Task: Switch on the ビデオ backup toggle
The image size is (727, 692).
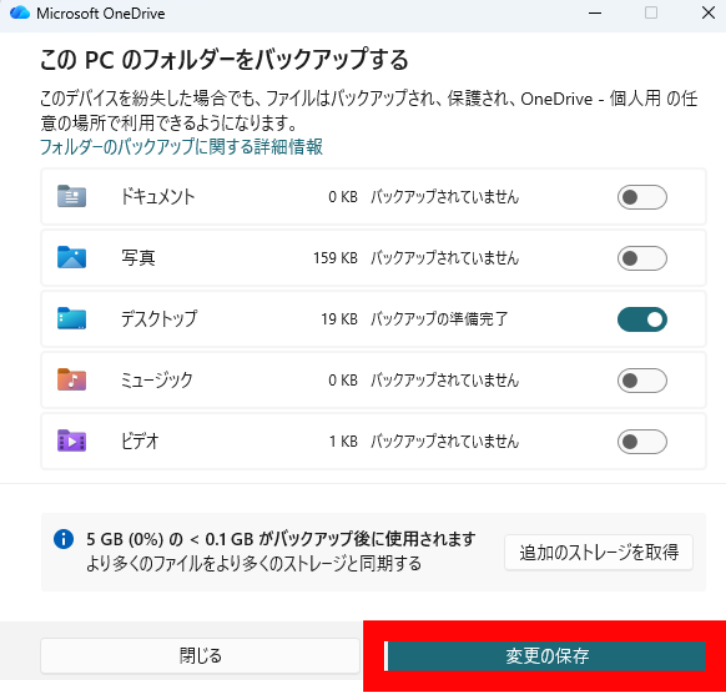Action: coord(642,442)
